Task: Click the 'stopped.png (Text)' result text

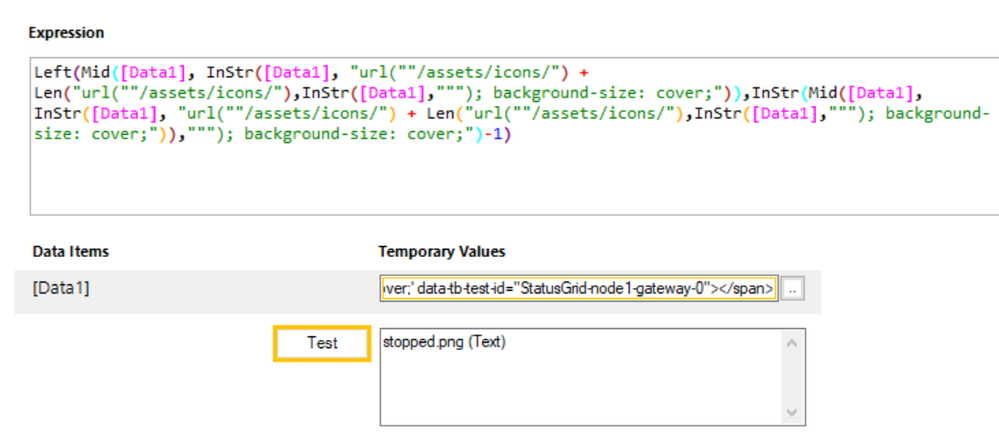Action: (444, 343)
